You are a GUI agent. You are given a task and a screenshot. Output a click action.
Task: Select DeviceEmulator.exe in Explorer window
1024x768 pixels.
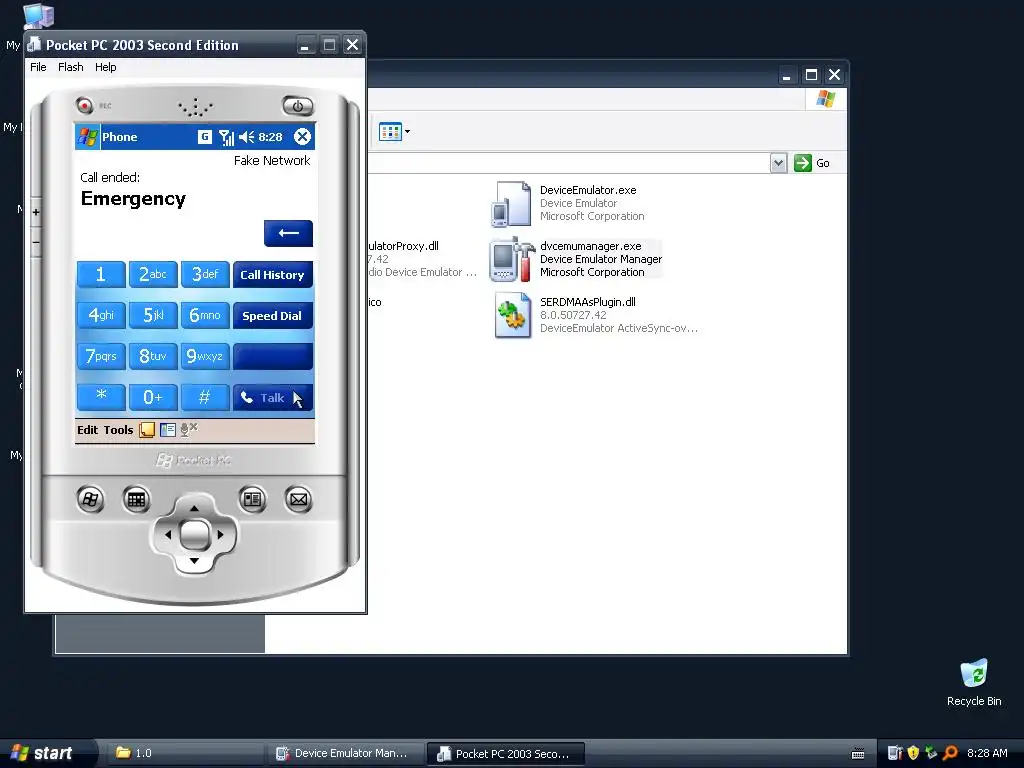[x=567, y=203]
